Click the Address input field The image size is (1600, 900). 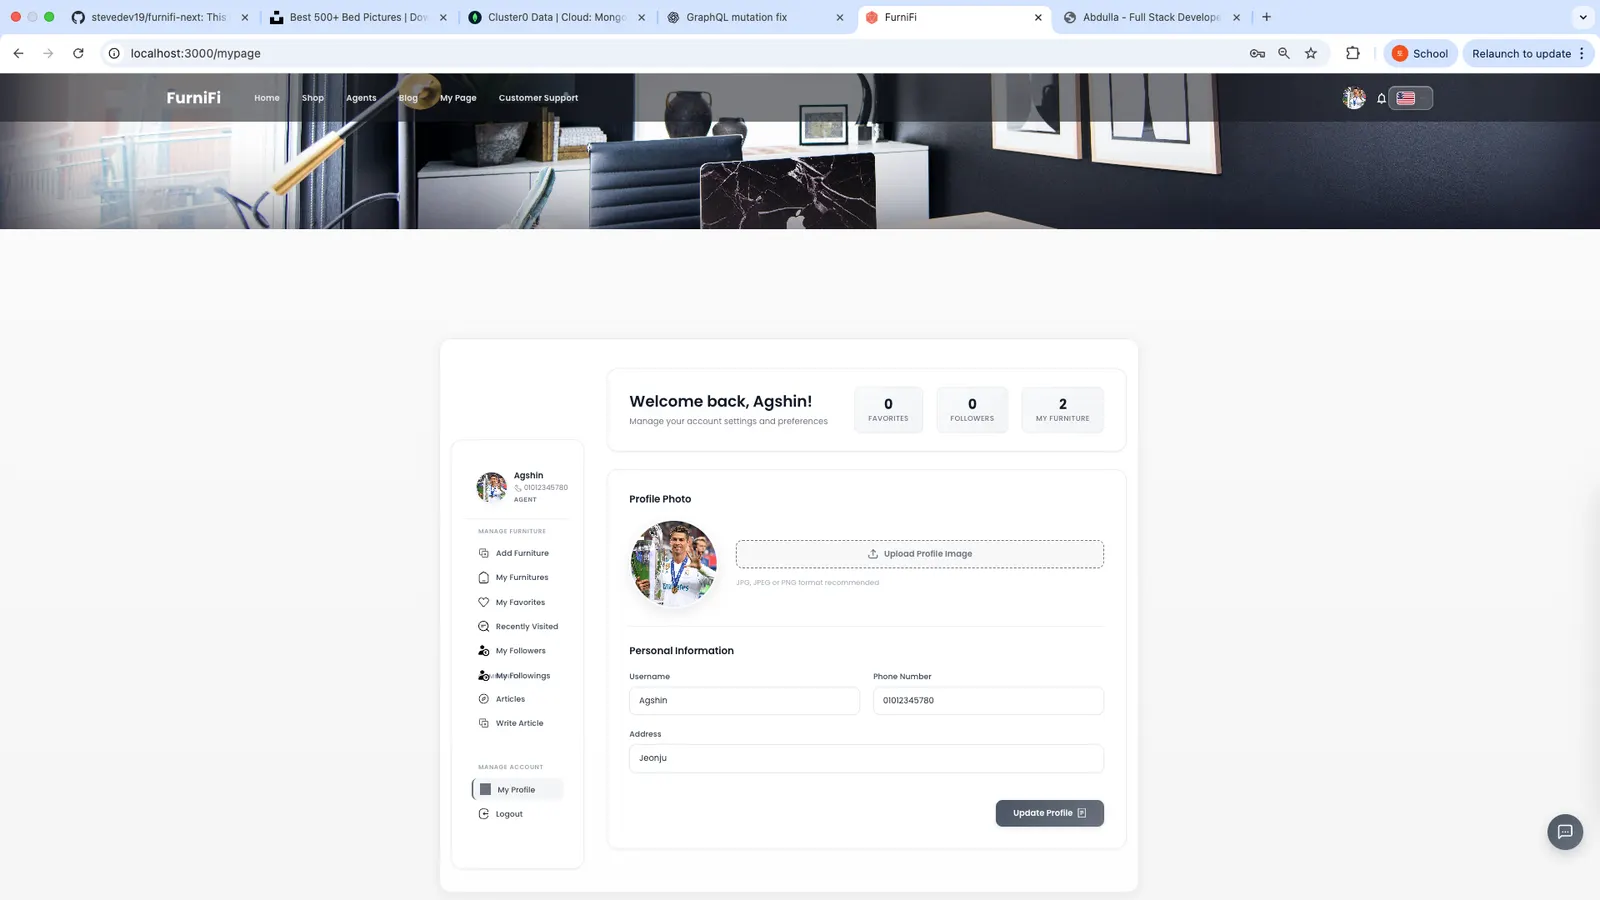point(866,758)
